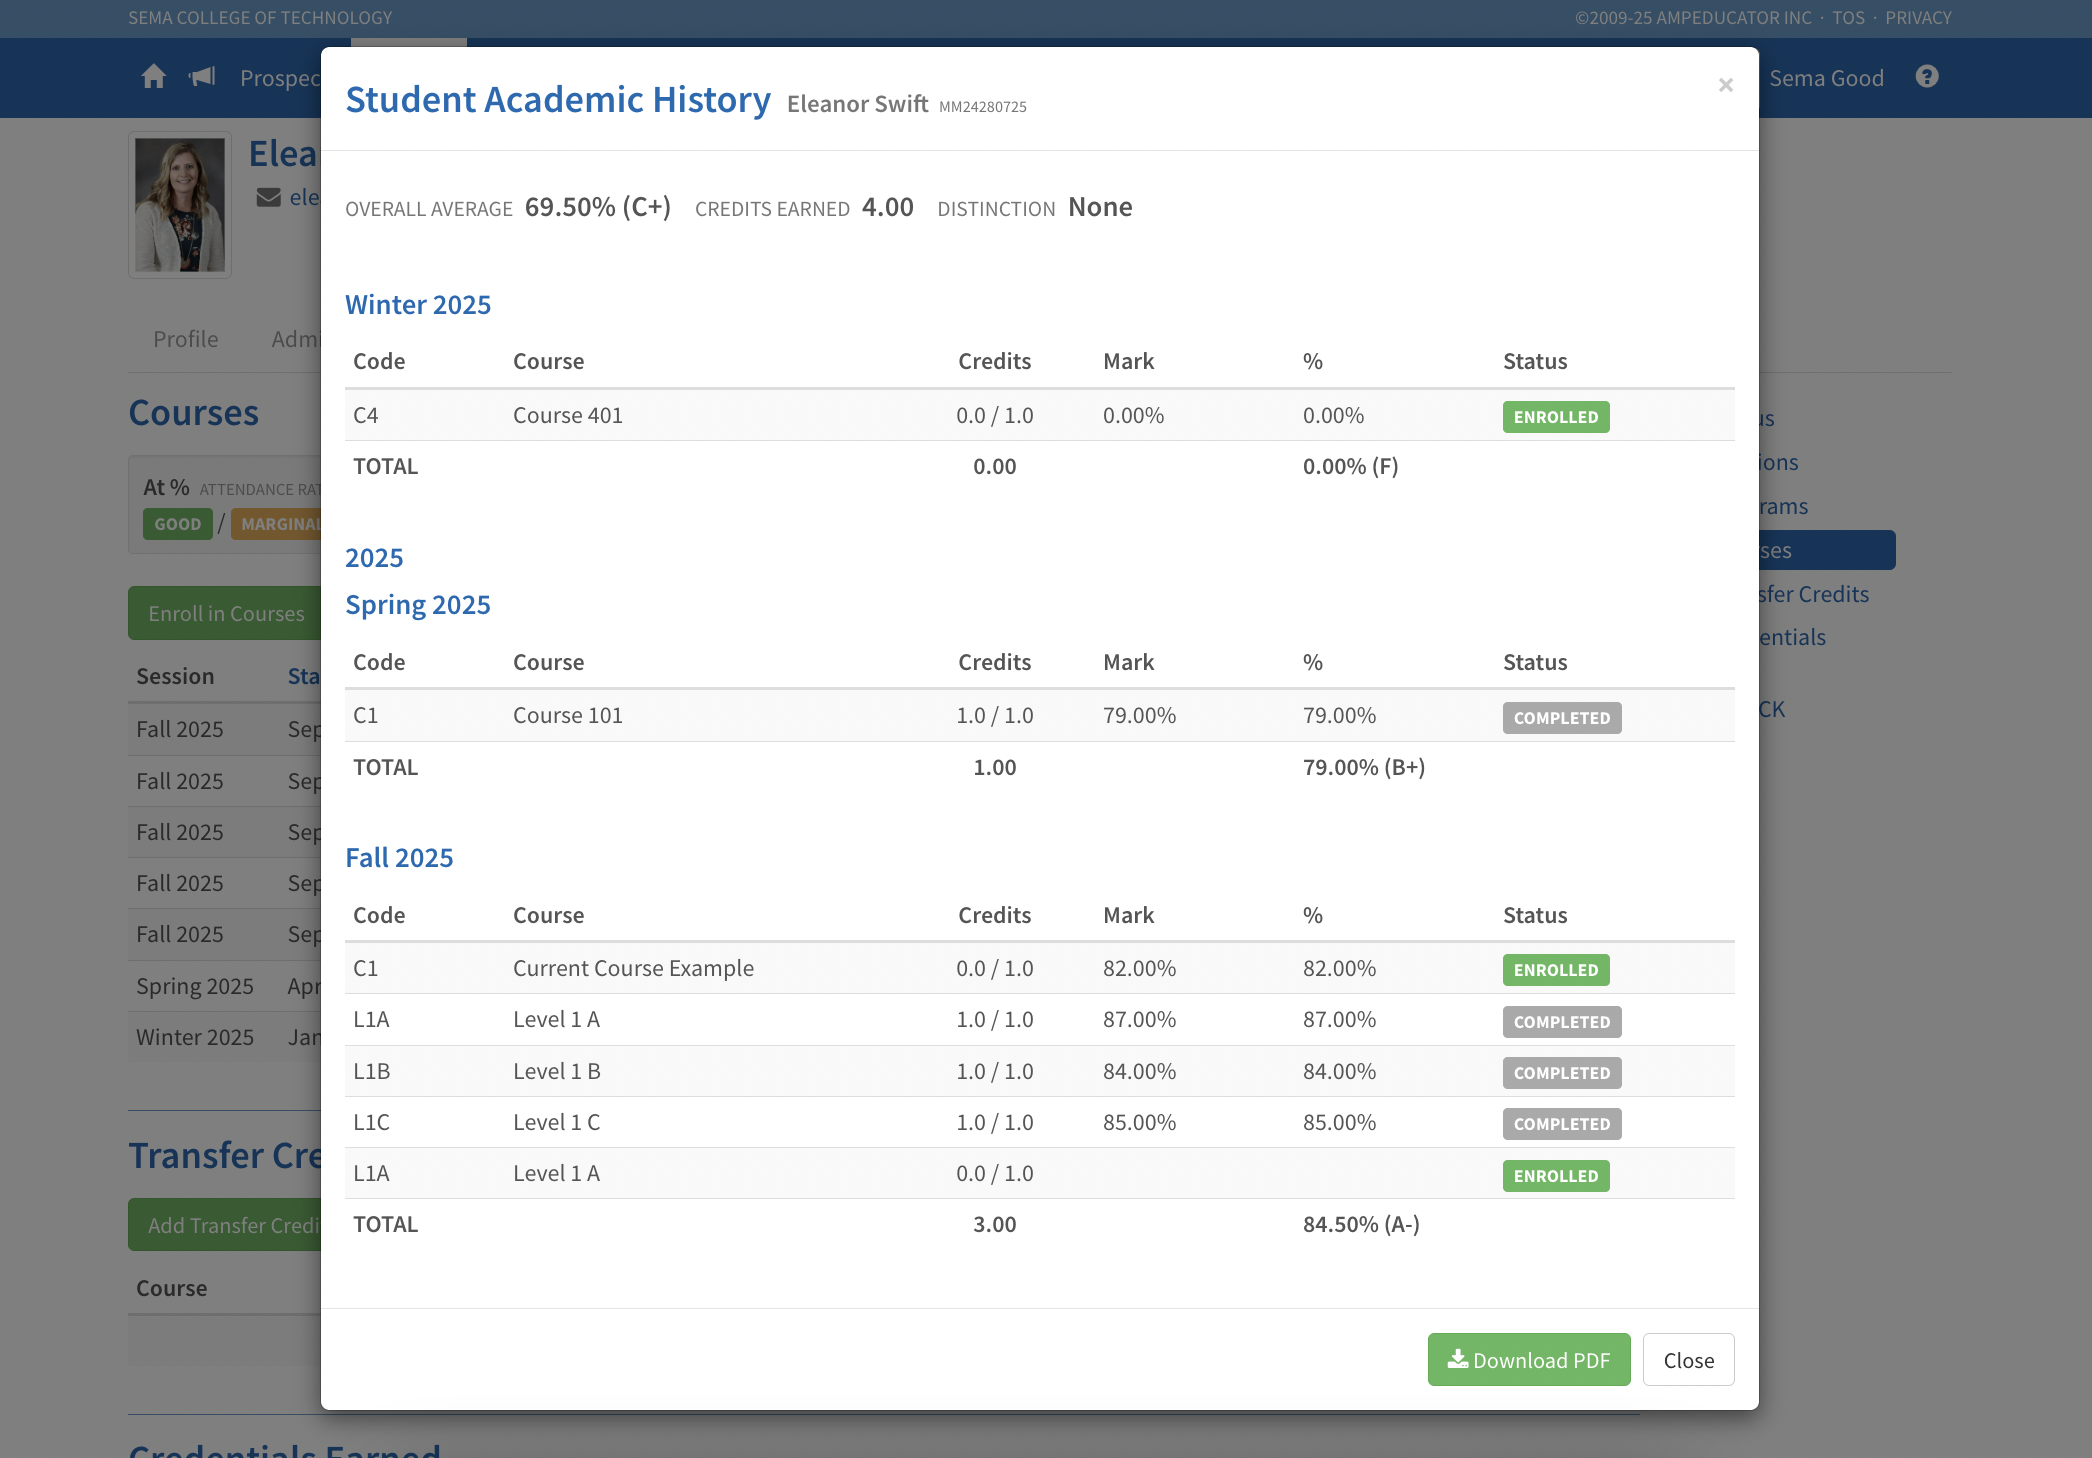2092x1458 pixels.
Task: Open the help question mark icon
Action: click(x=1927, y=77)
